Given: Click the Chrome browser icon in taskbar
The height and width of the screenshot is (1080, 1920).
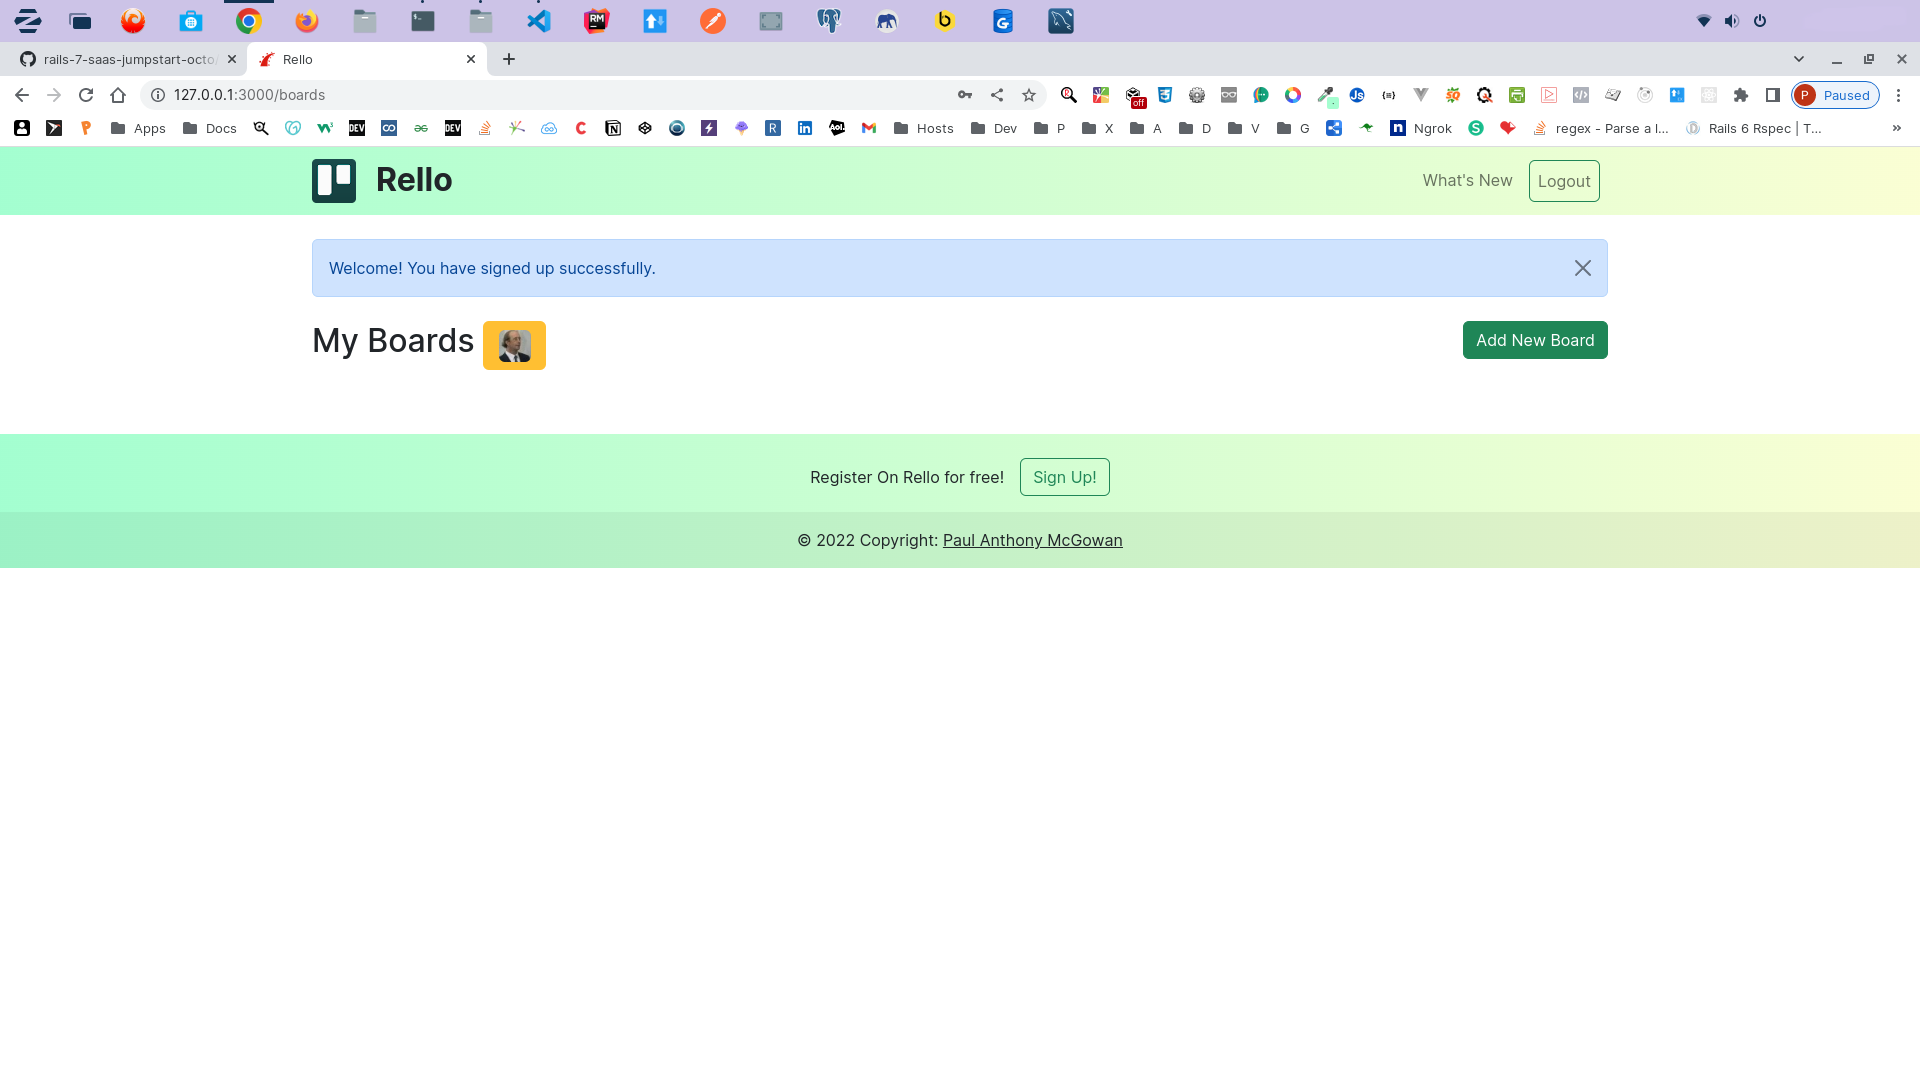Looking at the screenshot, I should (248, 21).
